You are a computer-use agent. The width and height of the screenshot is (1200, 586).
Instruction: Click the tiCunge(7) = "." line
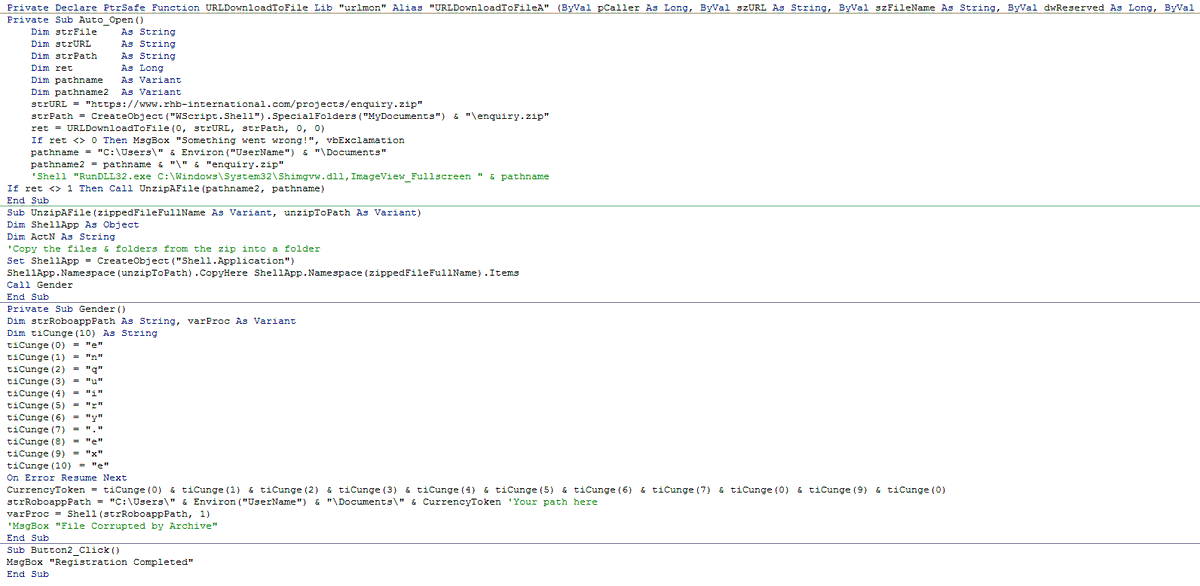(54, 429)
